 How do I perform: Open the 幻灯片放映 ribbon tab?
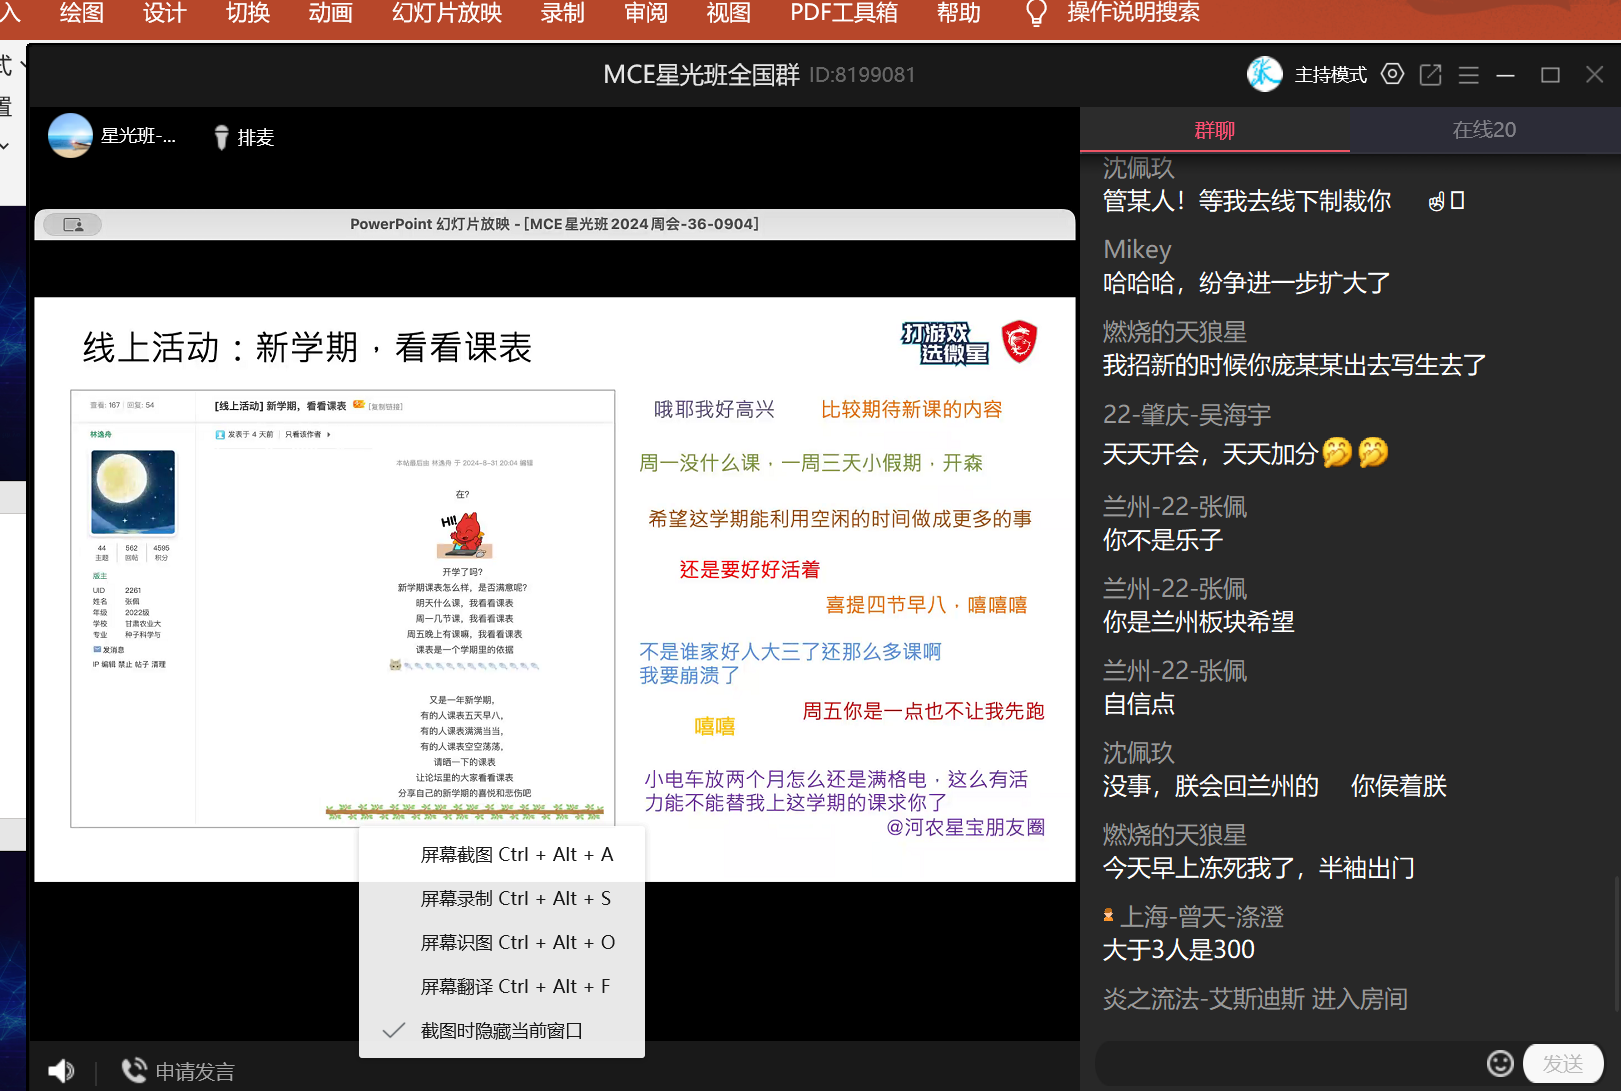446,13
